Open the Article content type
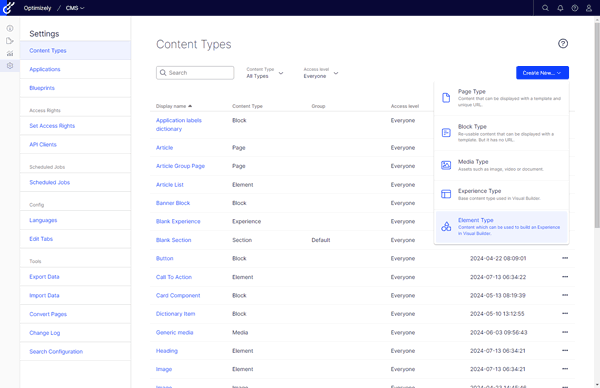The height and width of the screenshot is (388, 600). click(x=165, y=148)
